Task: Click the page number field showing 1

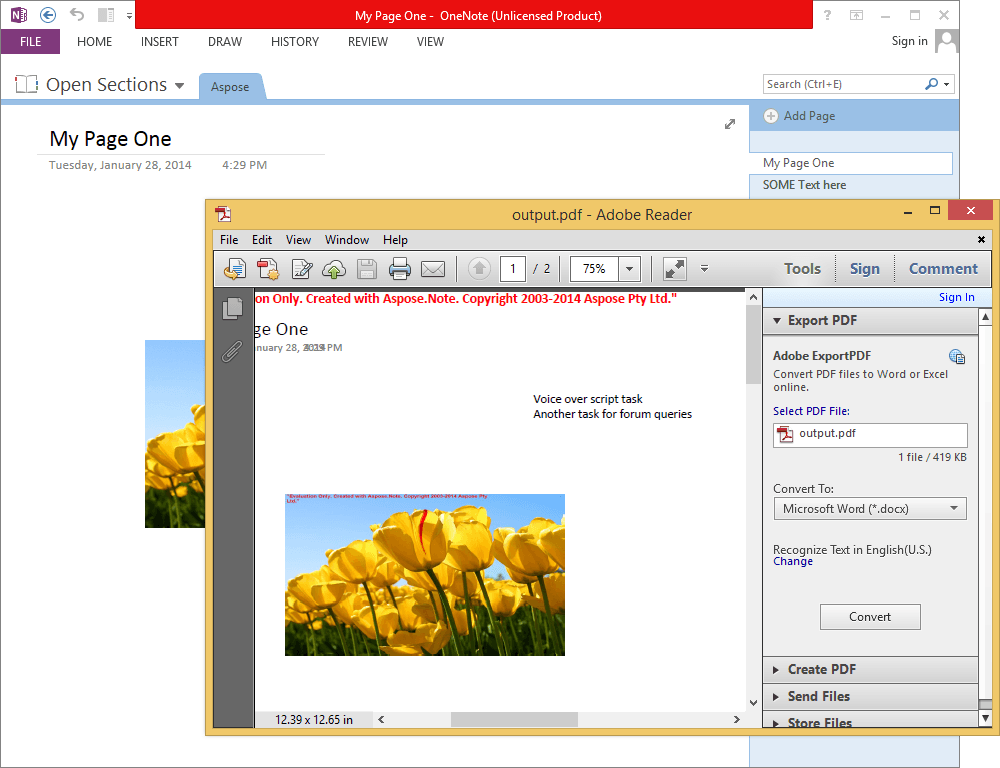Action: [x=513, y=269]
